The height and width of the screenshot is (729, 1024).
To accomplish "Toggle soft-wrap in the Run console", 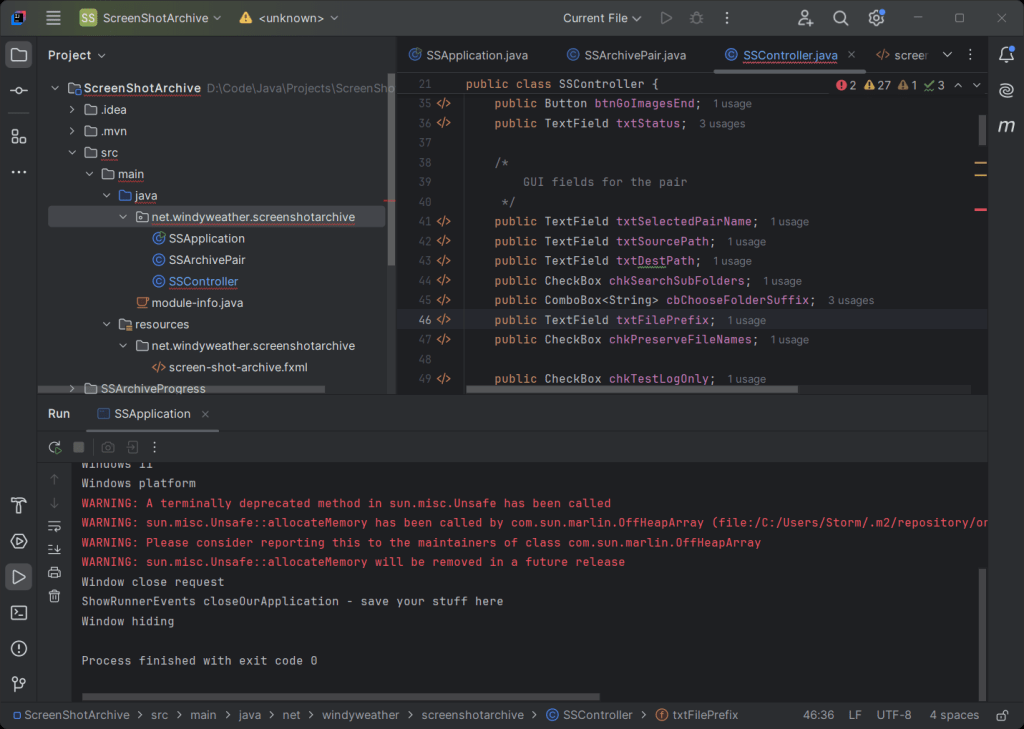I will point(55,525).
